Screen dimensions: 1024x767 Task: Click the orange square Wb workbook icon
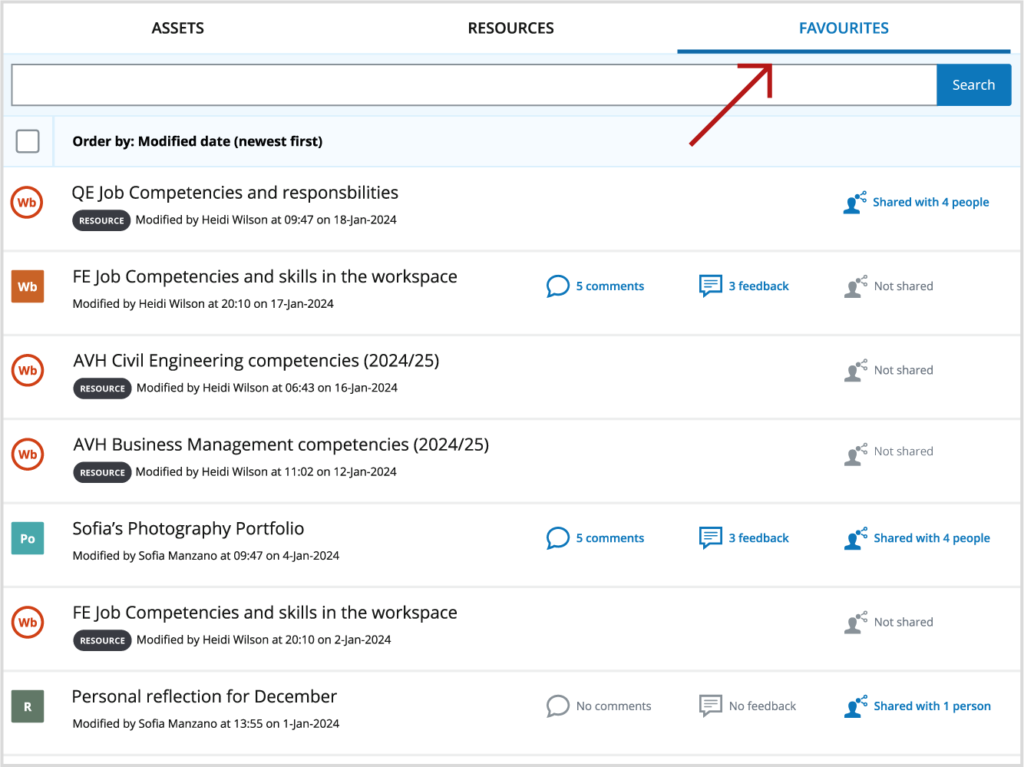[27, 286]
